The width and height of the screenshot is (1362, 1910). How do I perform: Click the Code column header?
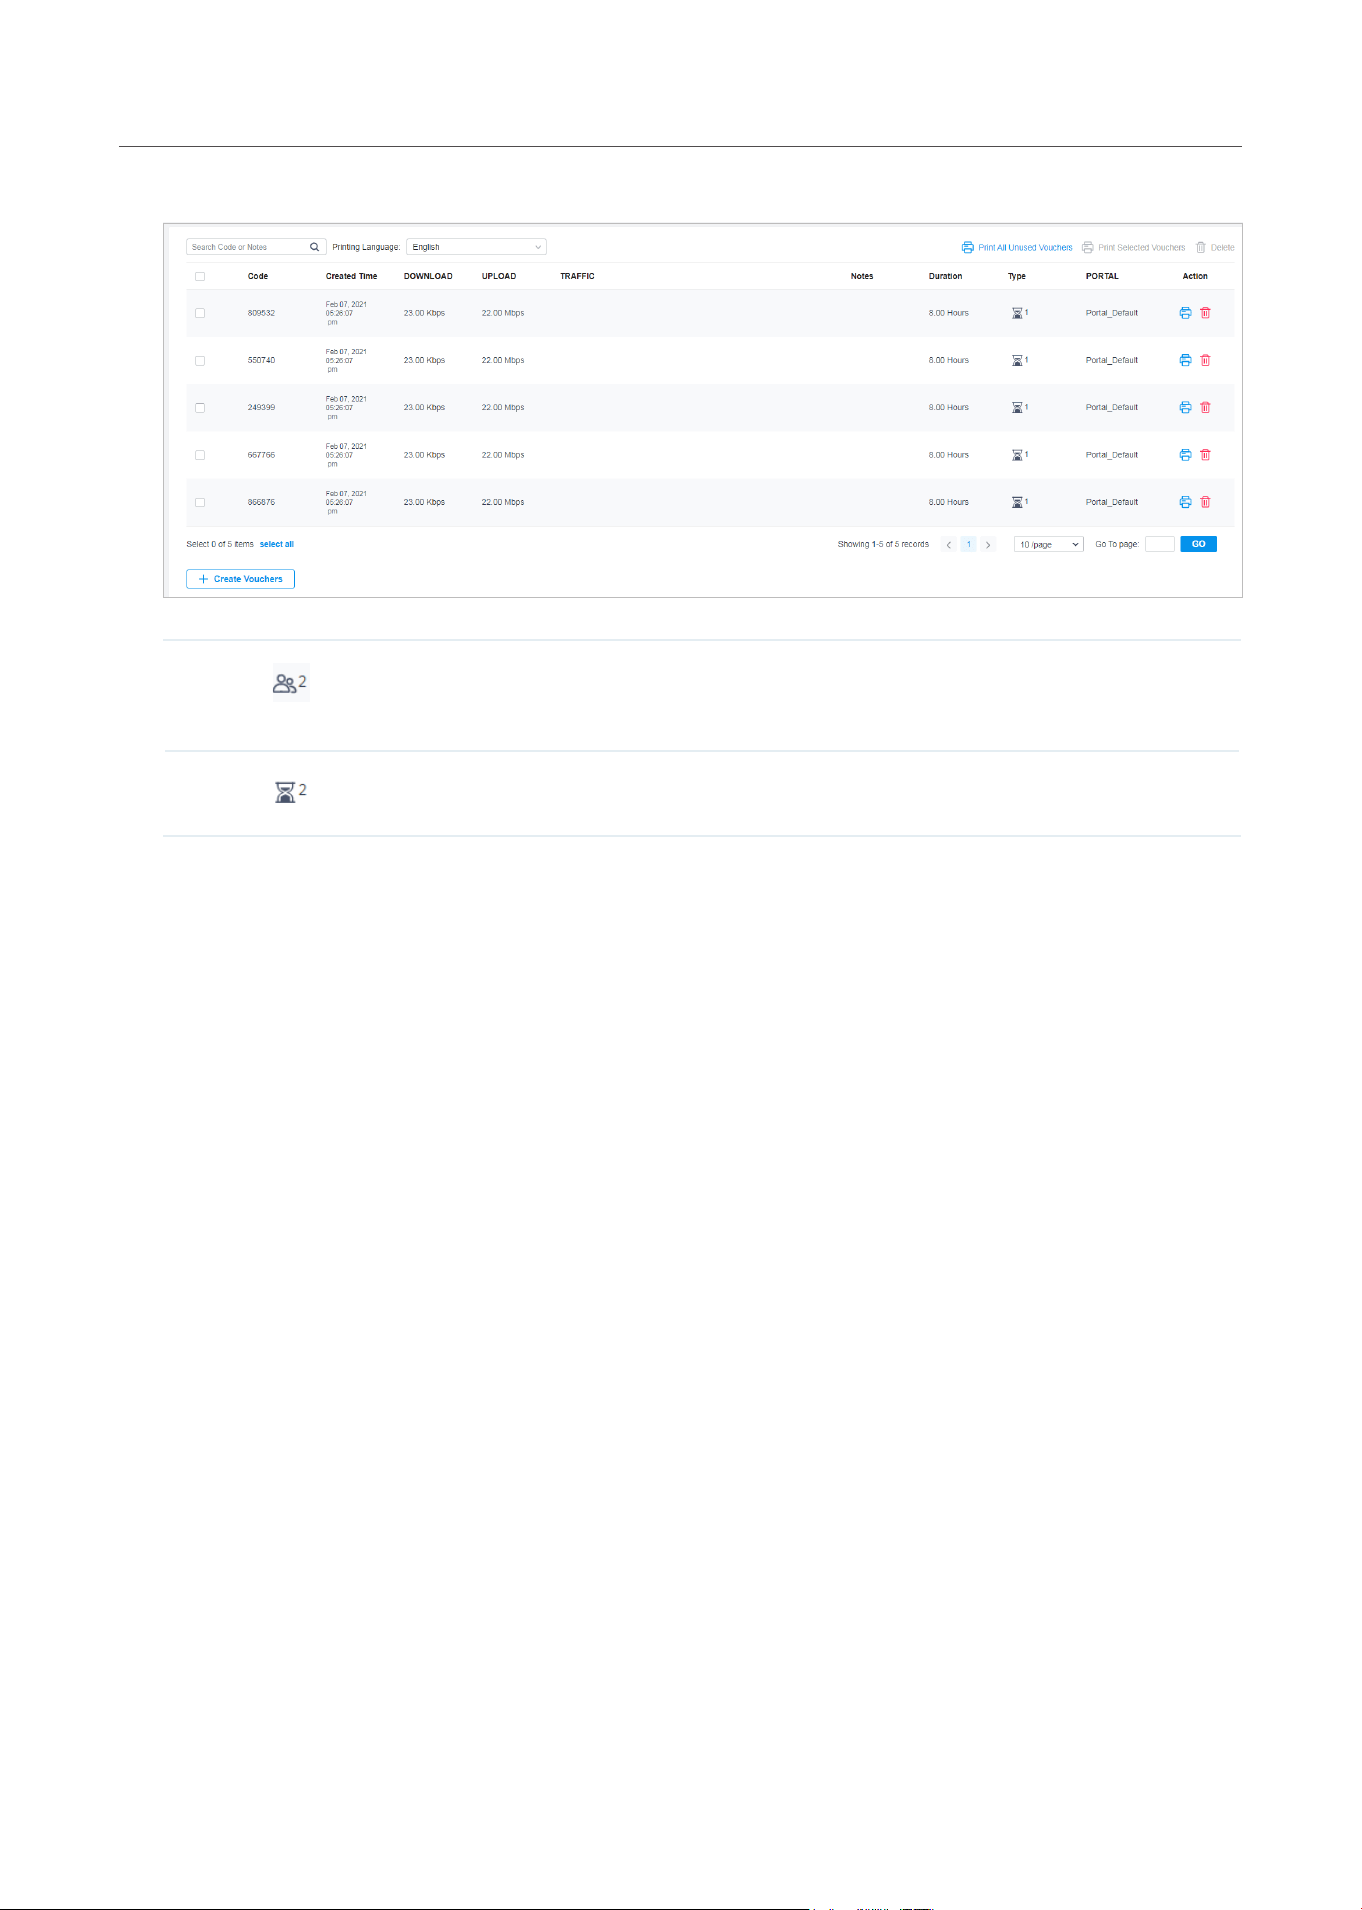(x=258, y=276)
